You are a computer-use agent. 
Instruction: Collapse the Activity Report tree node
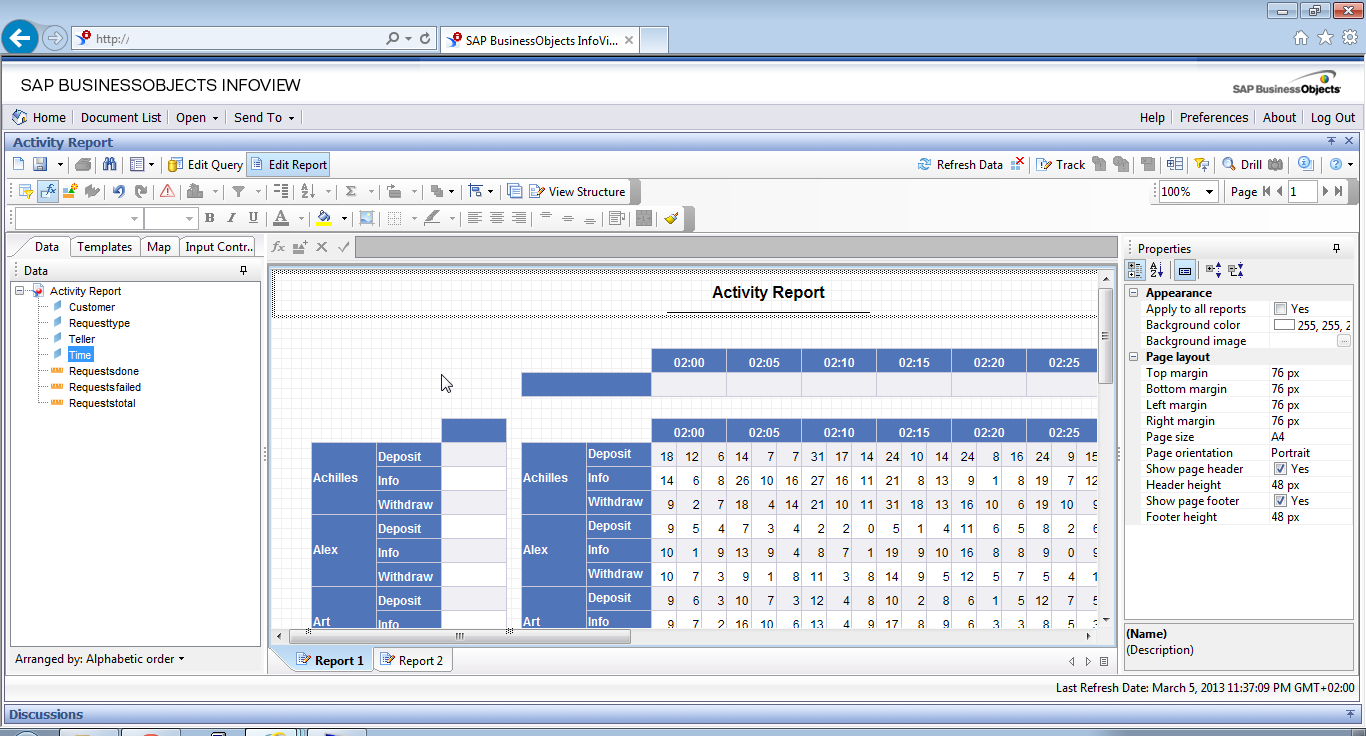tap(18, 290)
